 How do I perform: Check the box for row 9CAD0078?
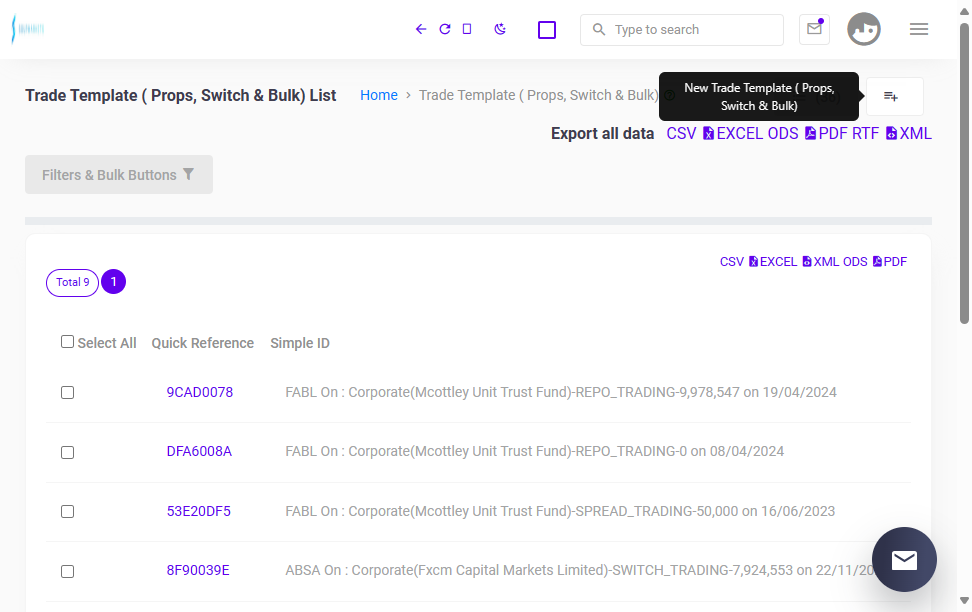coord(68,392)
